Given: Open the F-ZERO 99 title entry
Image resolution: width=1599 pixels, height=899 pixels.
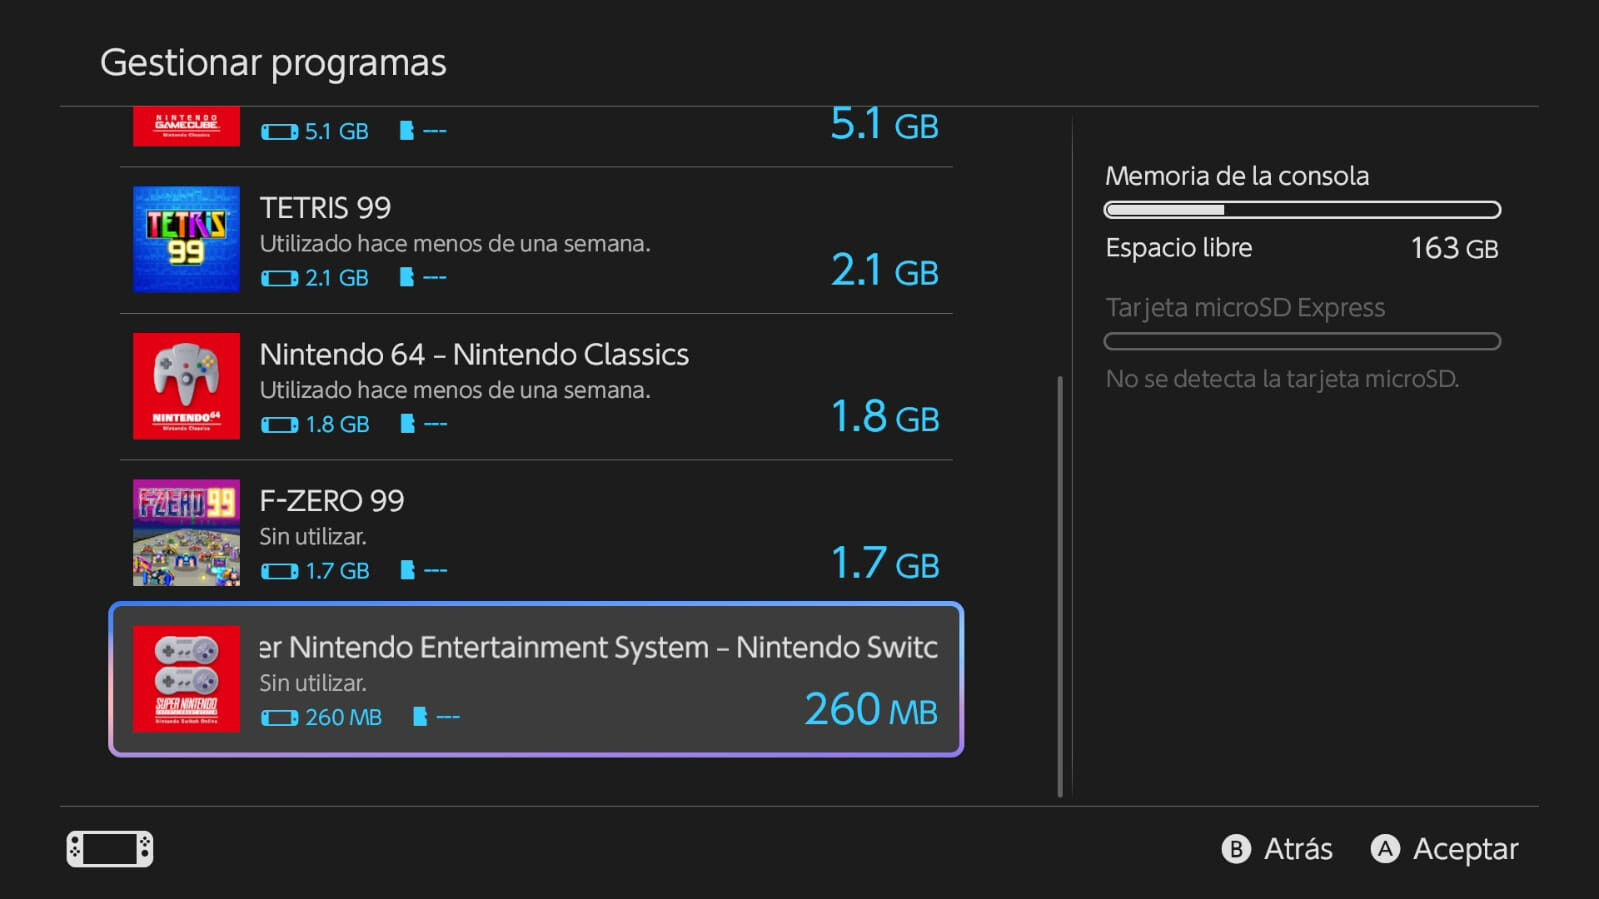Looking at the screenshot, I should (332, 501).
